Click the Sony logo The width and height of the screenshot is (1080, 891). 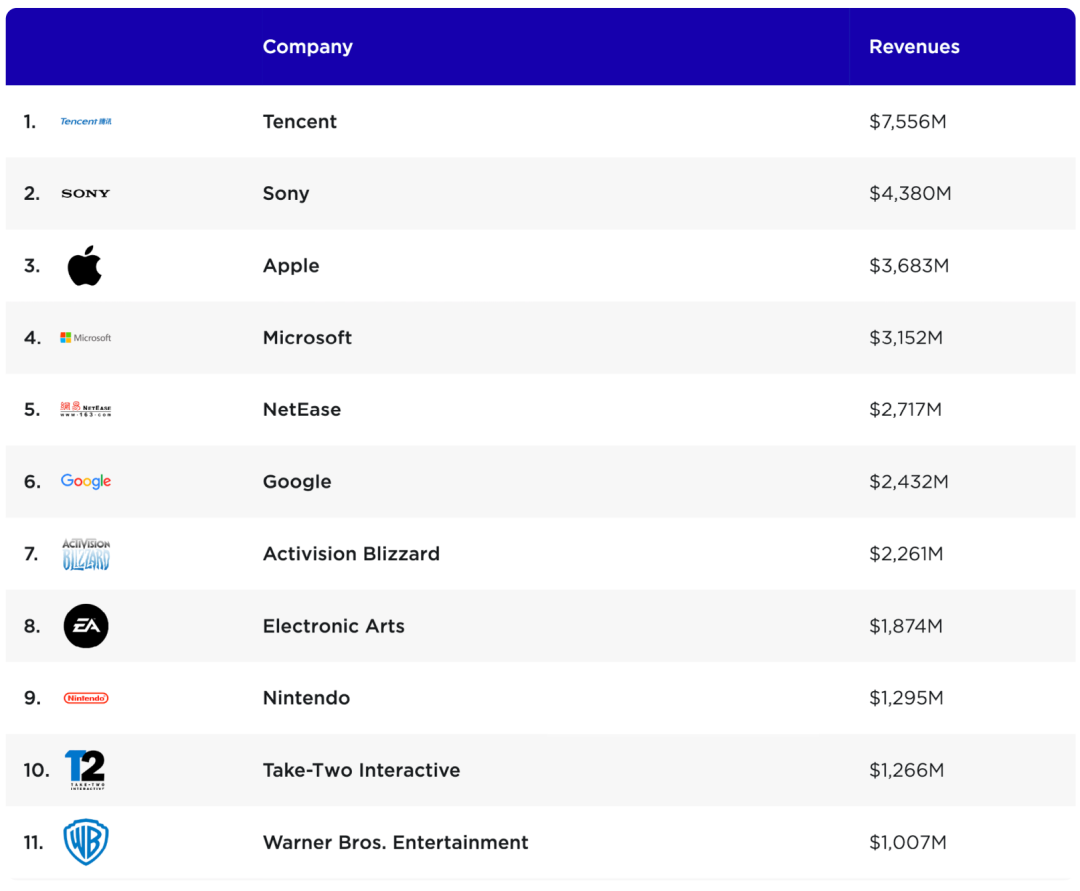(x=86, y=194)
